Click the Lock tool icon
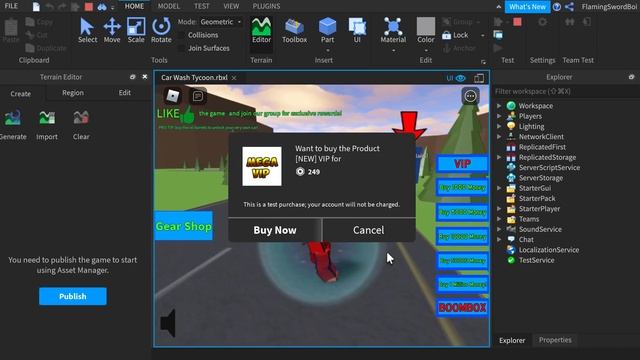This screenshot has width=640, height=360. click(x=447, y=35)
